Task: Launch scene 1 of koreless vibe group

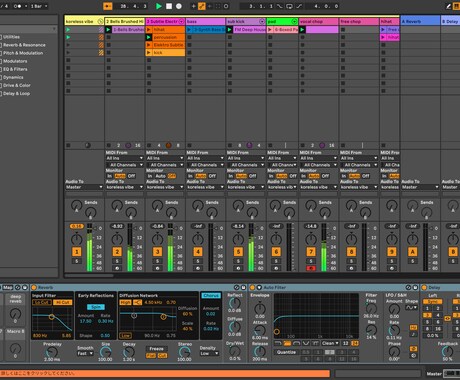Action: (x=68, y=30)
